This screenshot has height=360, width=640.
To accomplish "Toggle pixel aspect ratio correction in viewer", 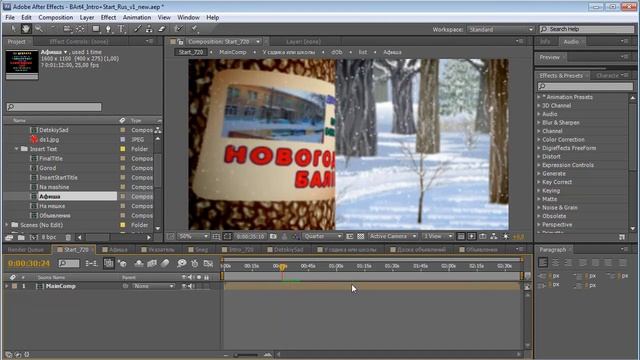I will (461, 236).
